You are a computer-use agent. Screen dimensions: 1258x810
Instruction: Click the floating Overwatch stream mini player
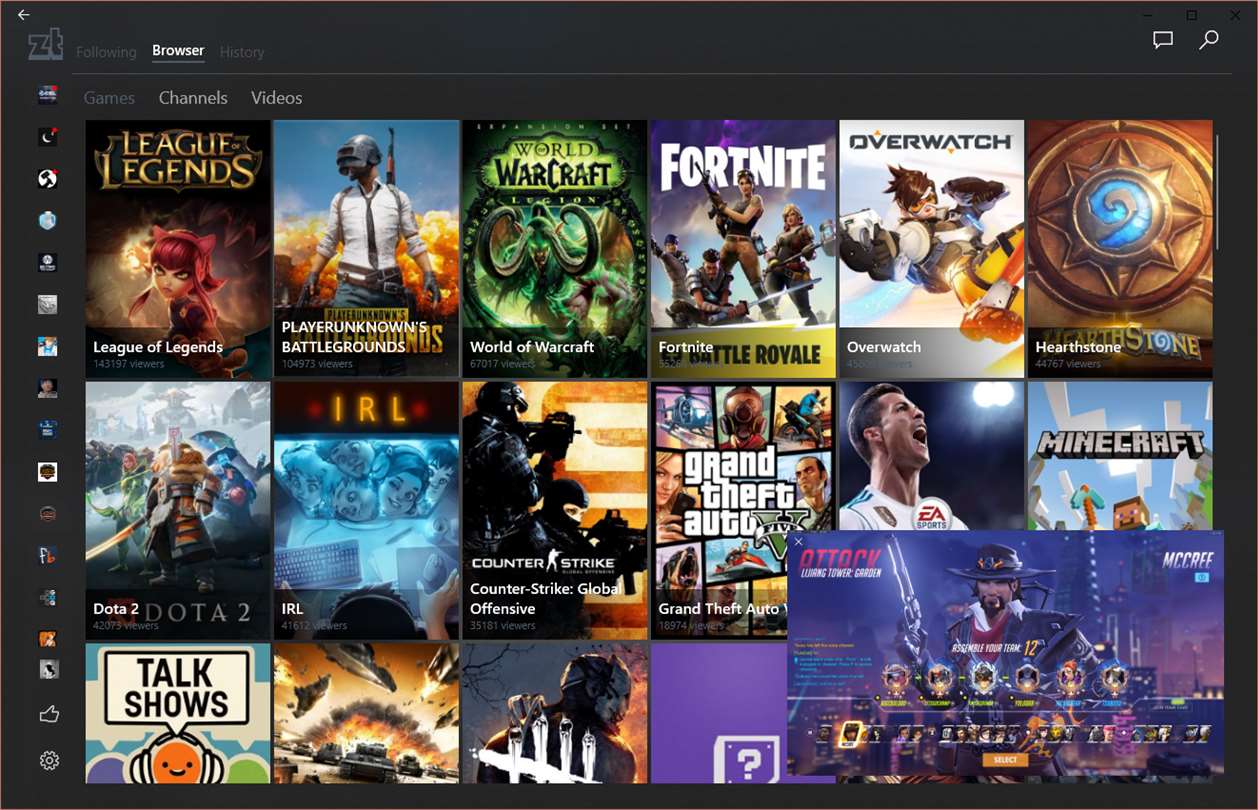tap(1005, 653)
